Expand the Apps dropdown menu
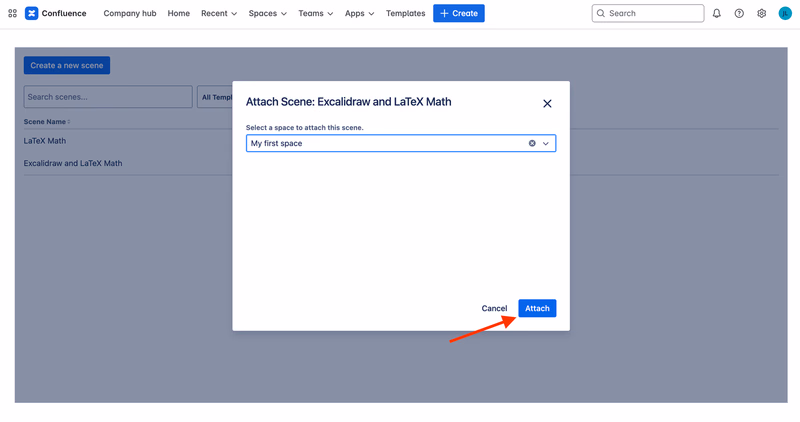 359,13
